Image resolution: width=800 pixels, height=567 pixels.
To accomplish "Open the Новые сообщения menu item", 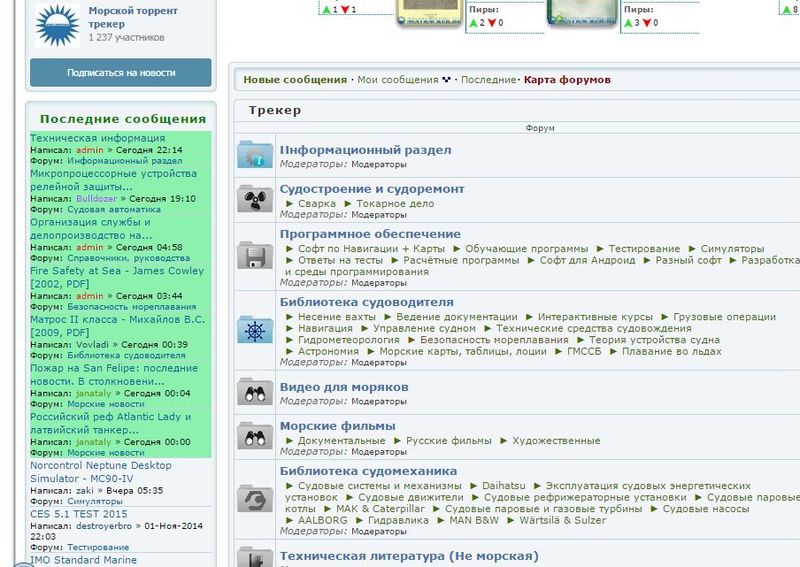I will tap(295, 80).
